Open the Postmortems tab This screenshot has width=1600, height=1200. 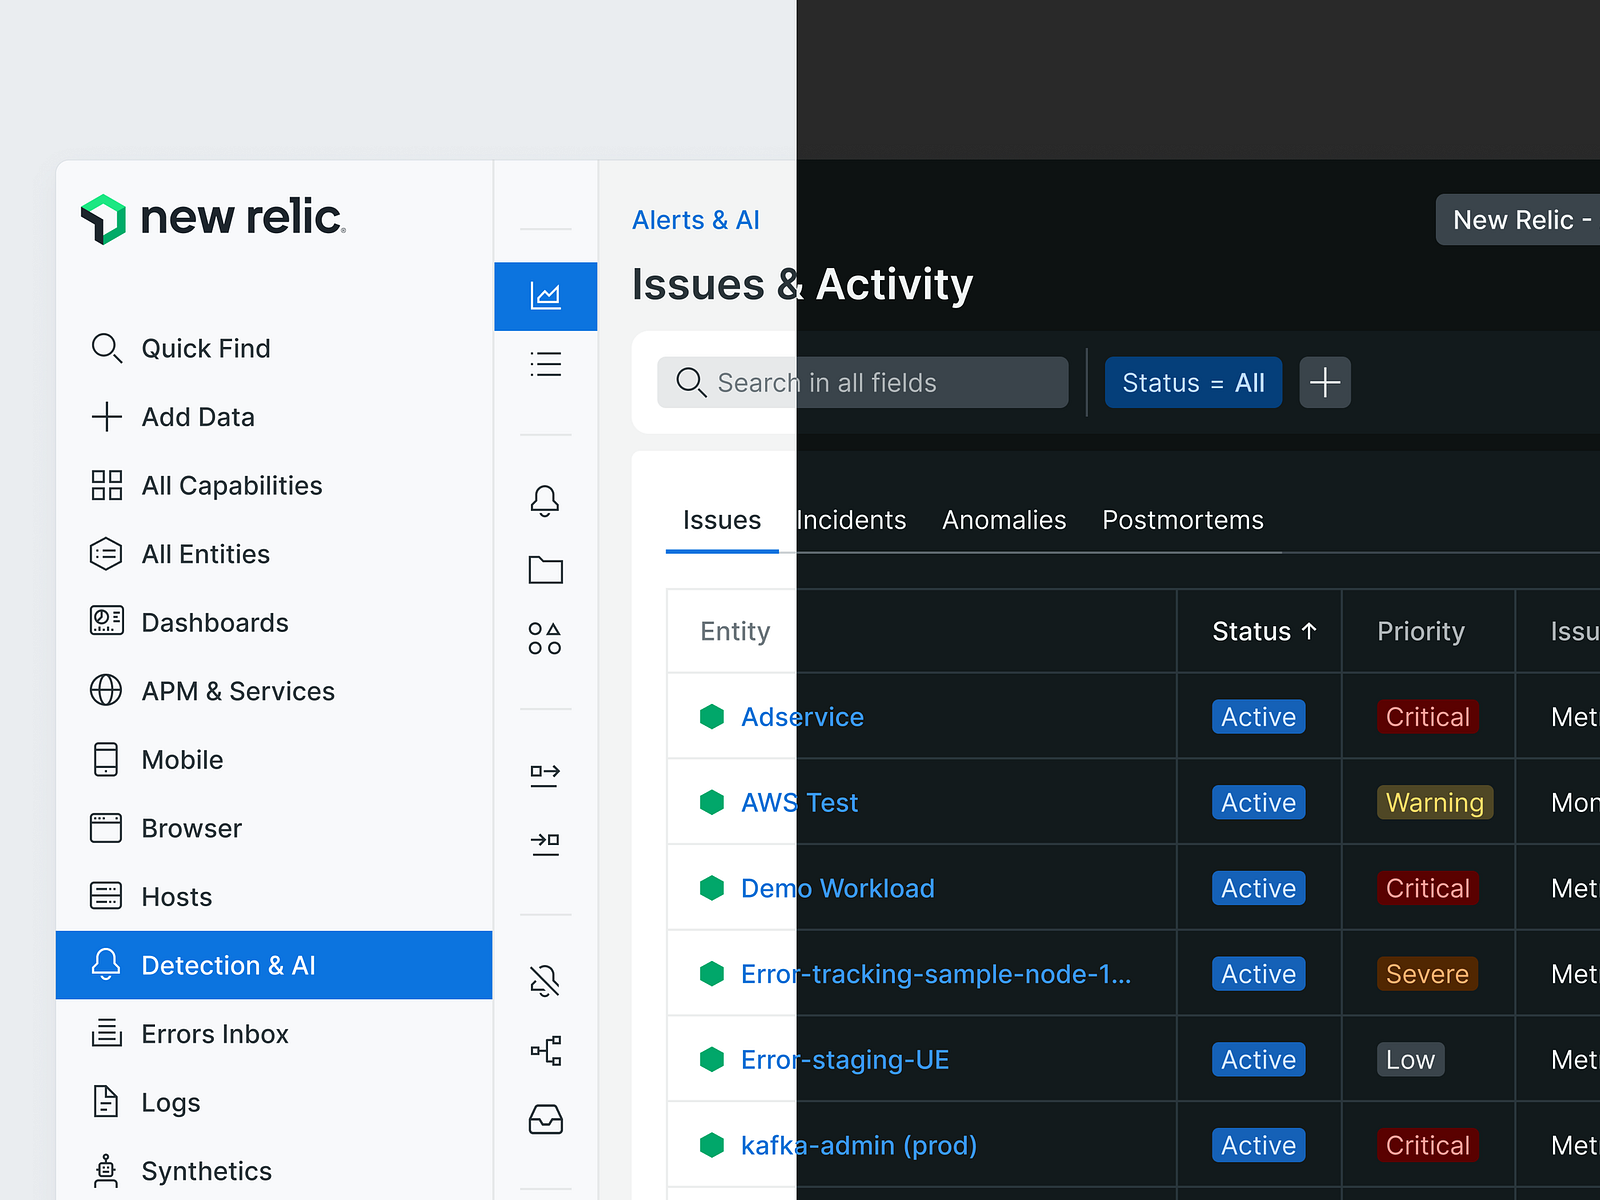coord(1182,519)
